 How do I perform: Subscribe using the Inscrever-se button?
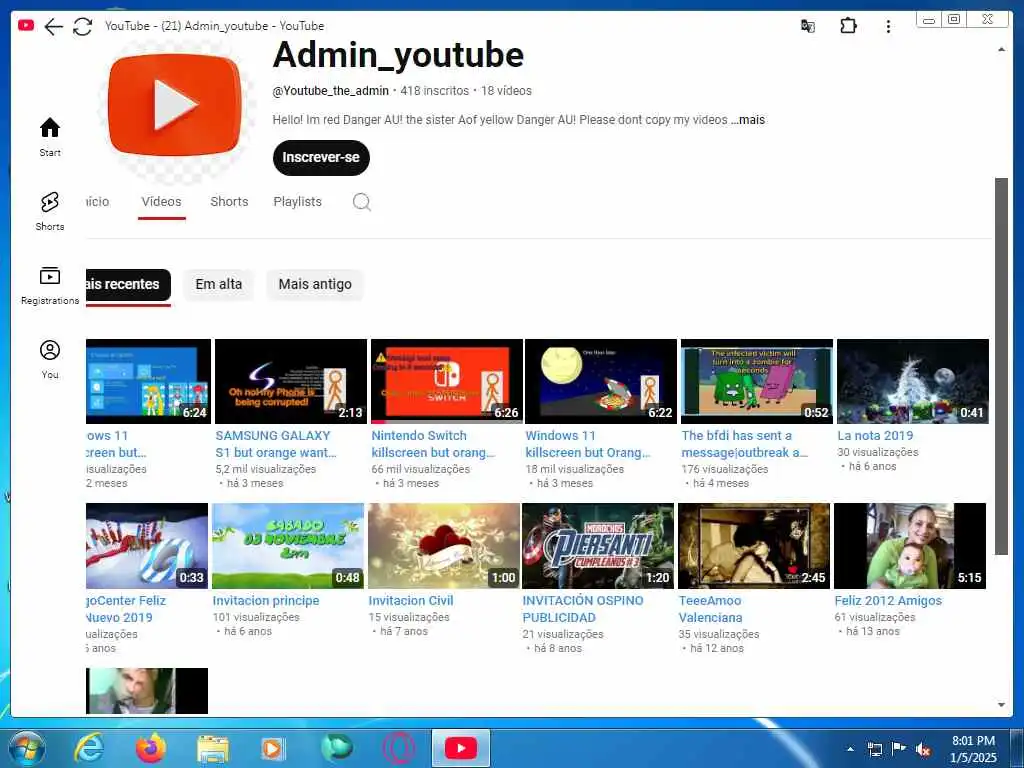[x=321, y=157]
